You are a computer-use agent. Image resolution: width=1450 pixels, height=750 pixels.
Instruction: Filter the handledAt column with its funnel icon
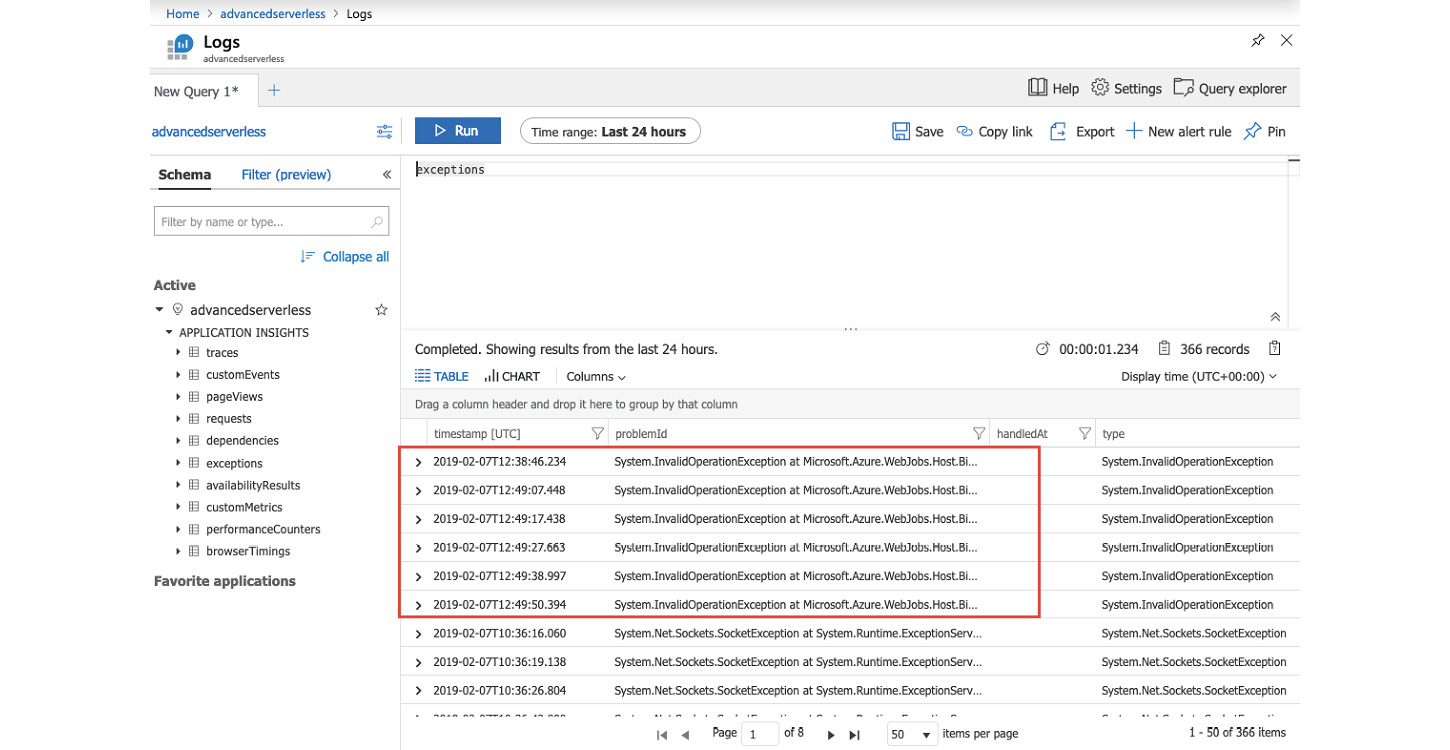coord(1085,434)
